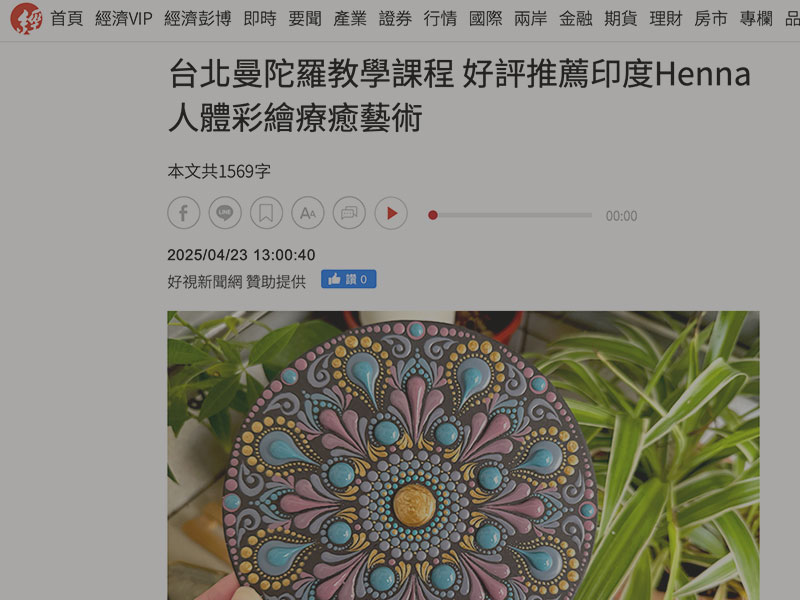Image resolution: width=800 pixels, height=600 pixels.
Task: Like the article with thumbs-up button
Action: (348, 279)
